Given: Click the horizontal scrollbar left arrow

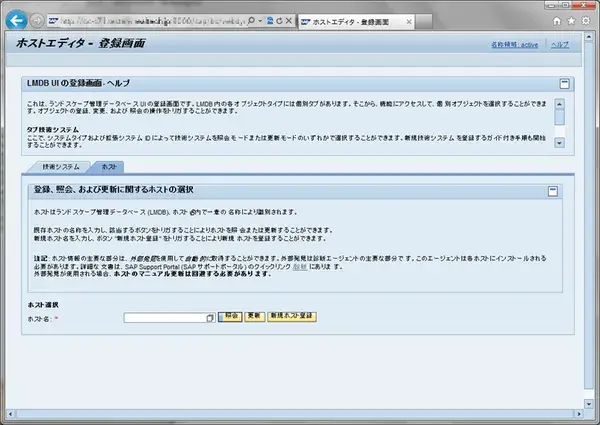Looking at the screenshot, I should click(10, 414).
